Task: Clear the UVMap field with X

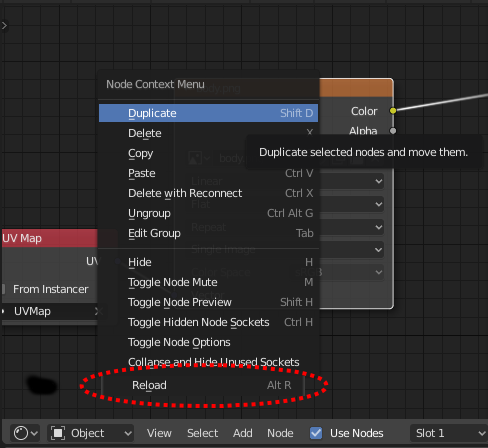Action: click(x=98, y=311)
